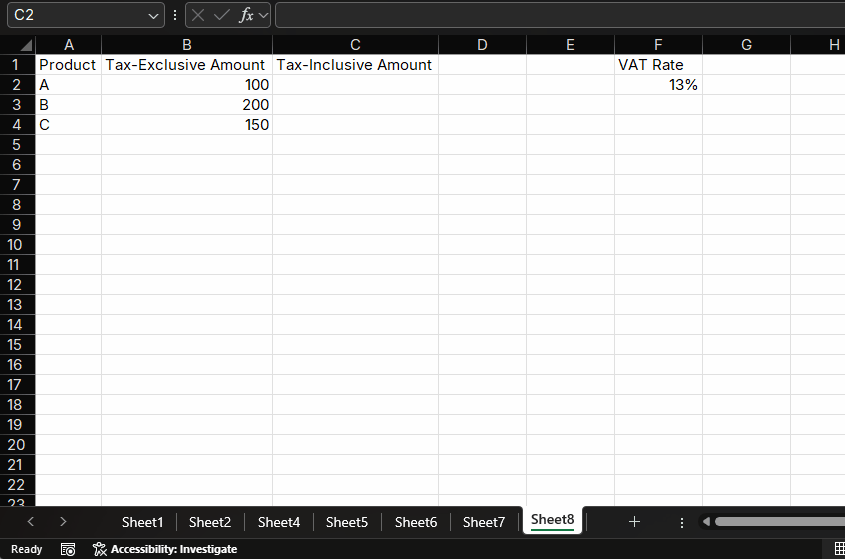The image size is (845, 559).
Task: Select column E header
Action: tap(570, 45)
